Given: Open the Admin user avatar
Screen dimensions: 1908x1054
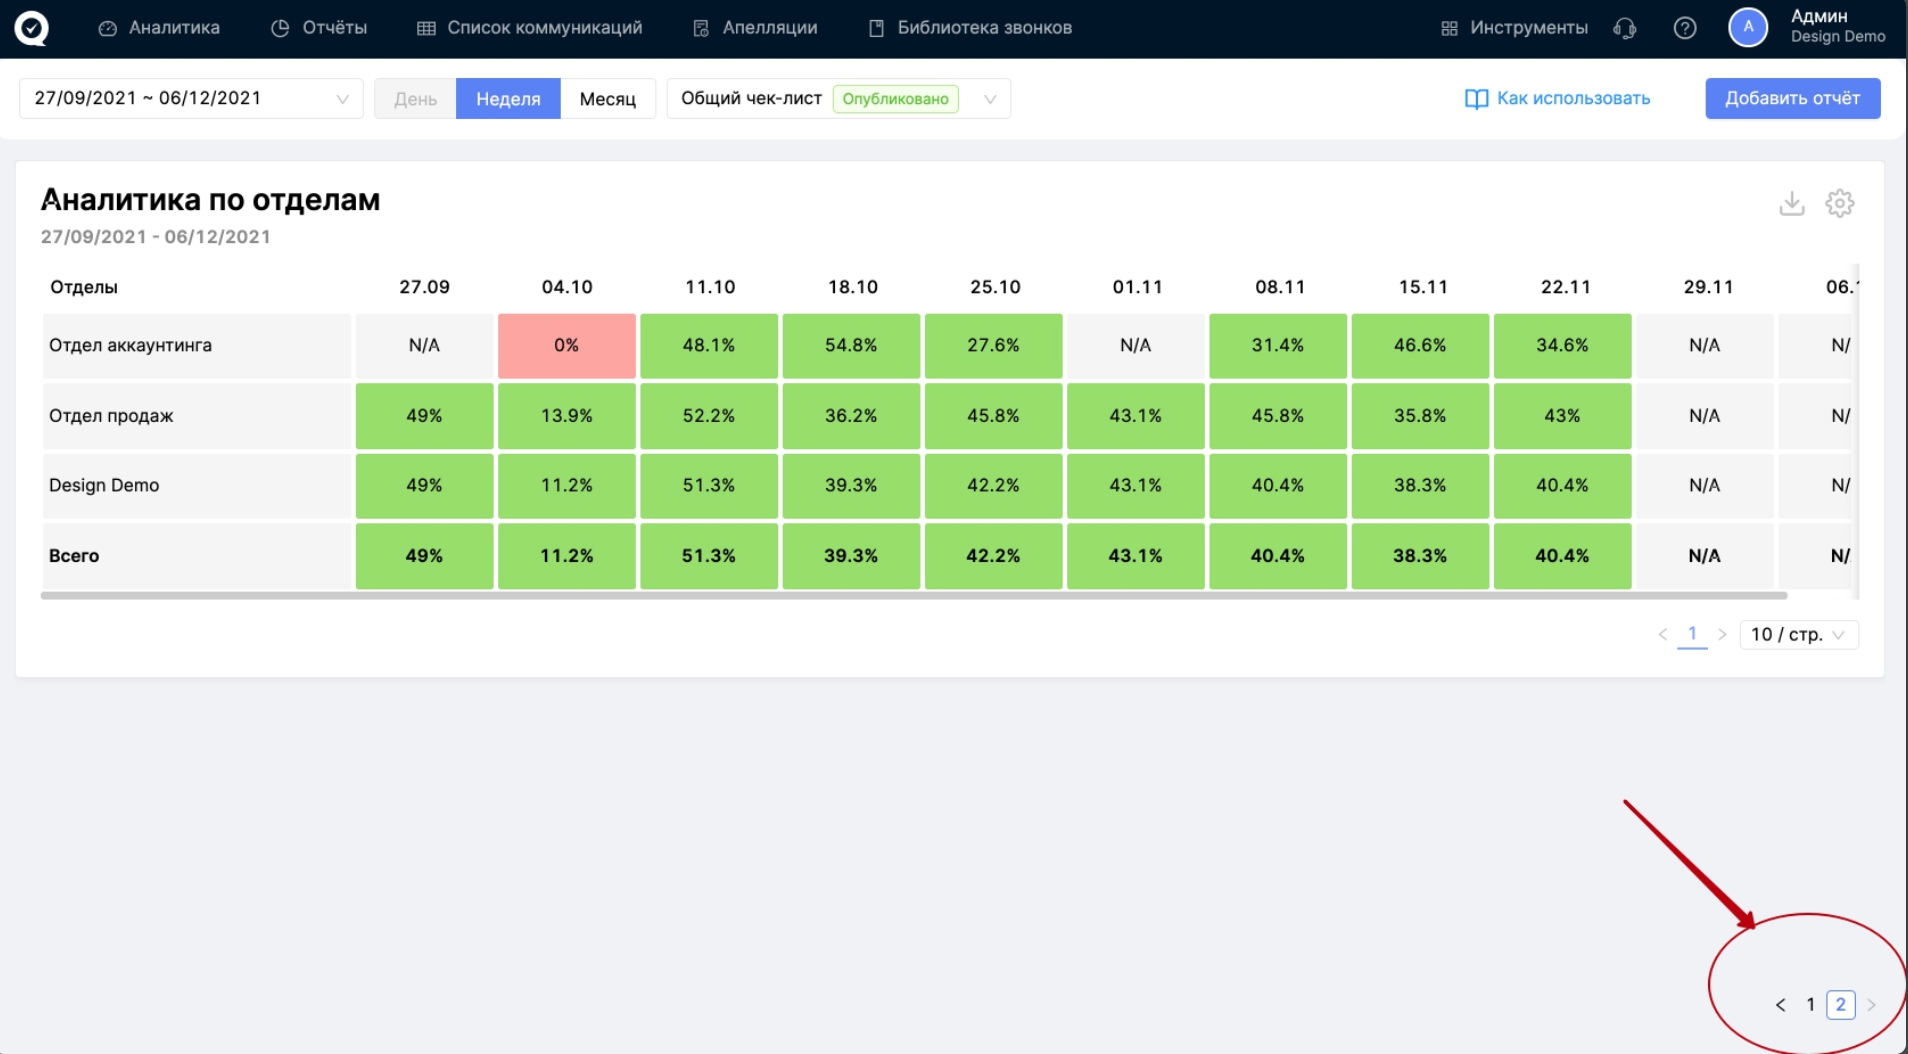Looking at the screenshot, I should click(1747, 28).
